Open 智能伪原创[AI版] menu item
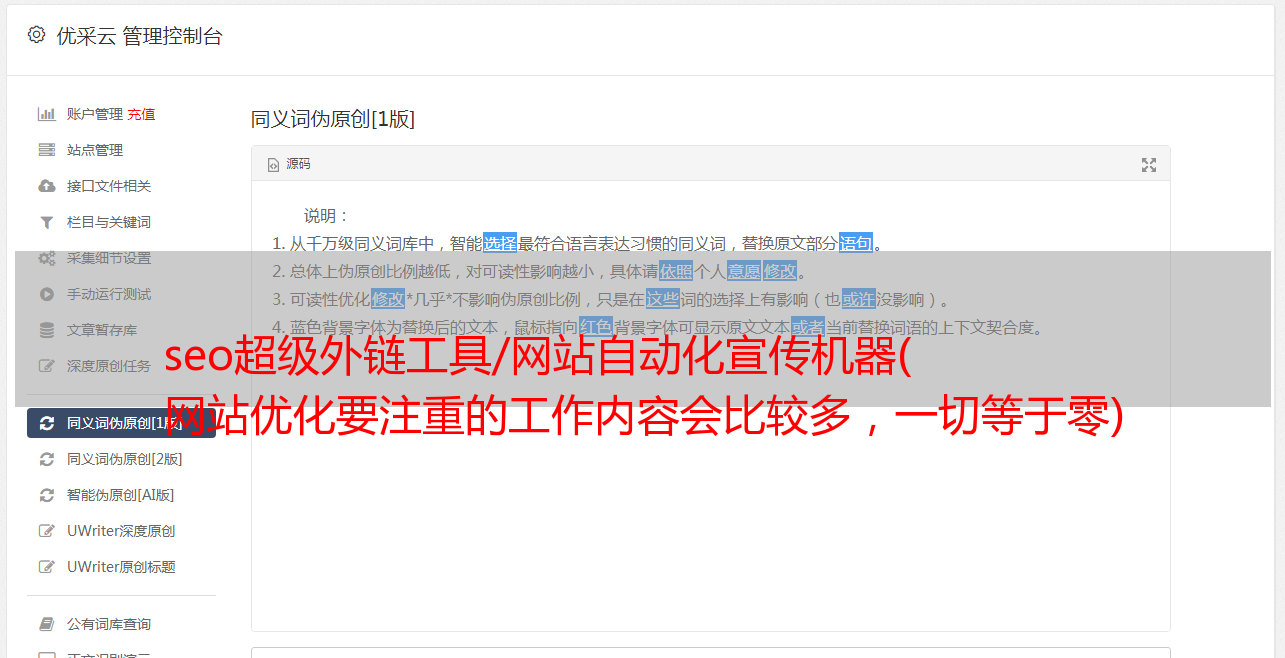Viewport: 1285px width, 658px height. 121,495
